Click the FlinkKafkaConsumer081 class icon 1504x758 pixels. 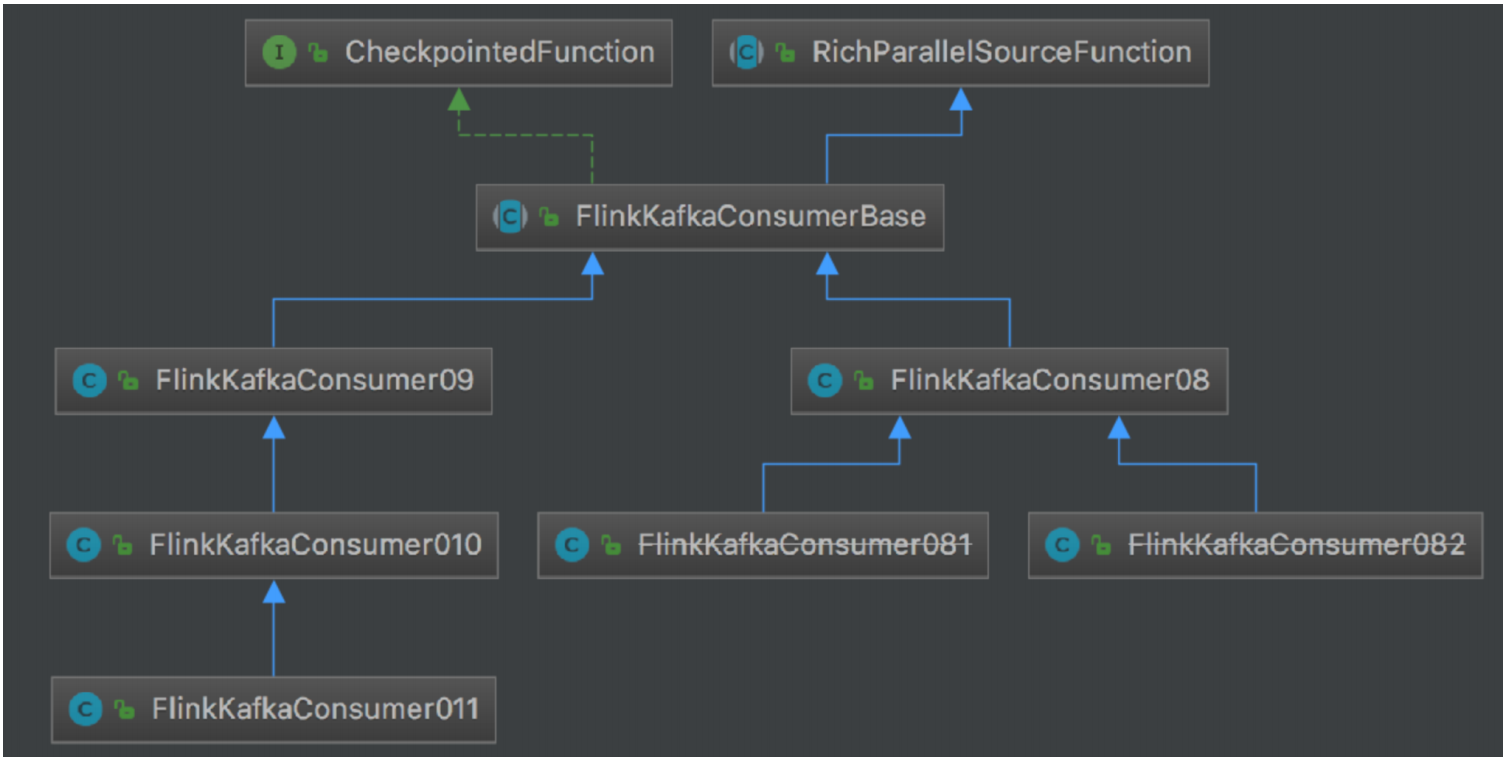click(572, 545)
